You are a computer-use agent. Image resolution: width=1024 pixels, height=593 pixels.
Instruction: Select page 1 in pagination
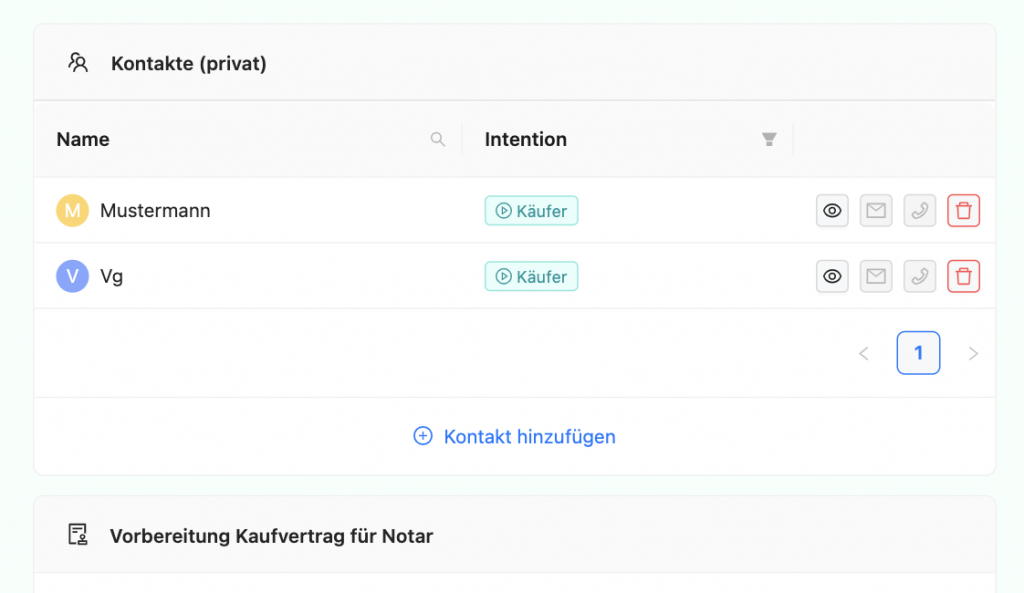click(x=918, y=353)
